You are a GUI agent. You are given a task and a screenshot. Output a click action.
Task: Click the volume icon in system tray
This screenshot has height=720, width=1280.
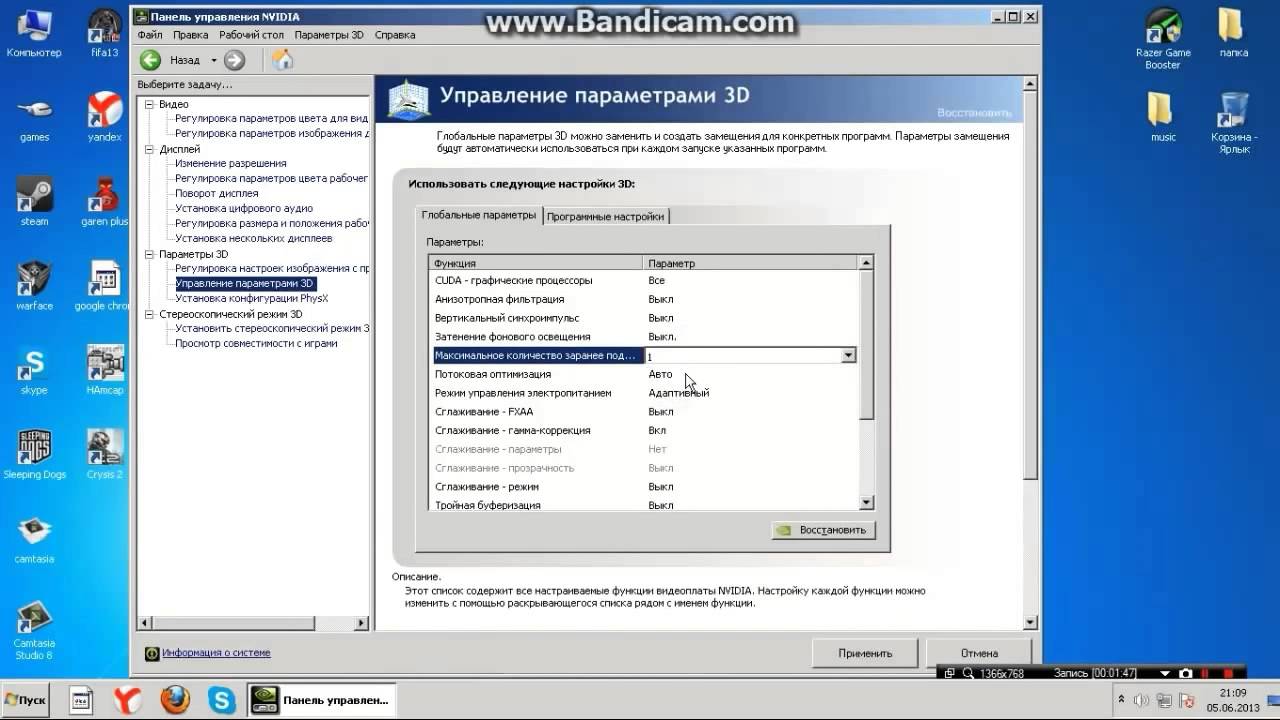pyautogui.click(x=1141, y=700)
